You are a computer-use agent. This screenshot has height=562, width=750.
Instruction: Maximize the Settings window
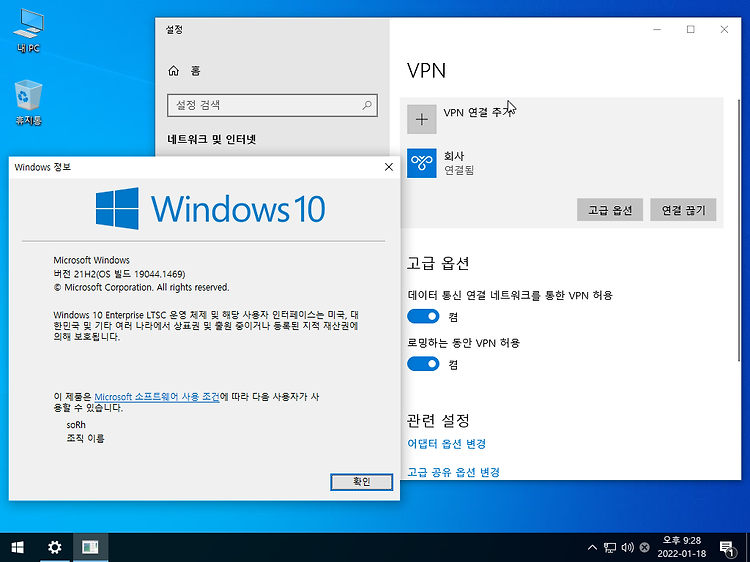tap(691, 30)
